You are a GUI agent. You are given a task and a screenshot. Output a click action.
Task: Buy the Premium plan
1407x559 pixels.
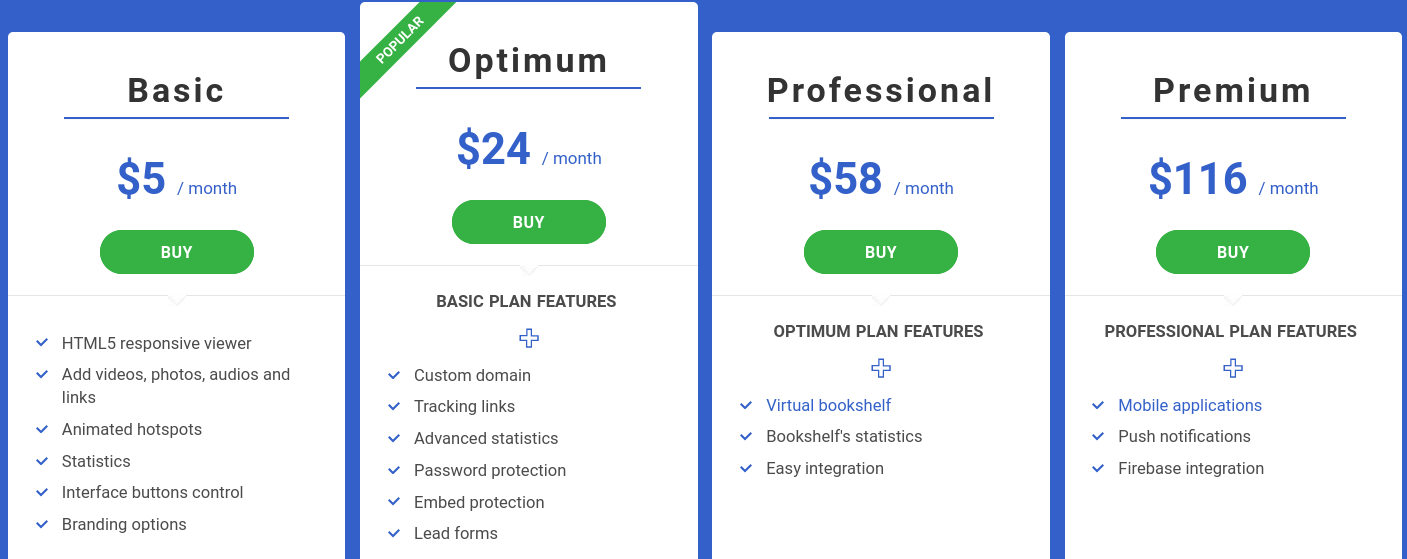tap(1233, 252)
